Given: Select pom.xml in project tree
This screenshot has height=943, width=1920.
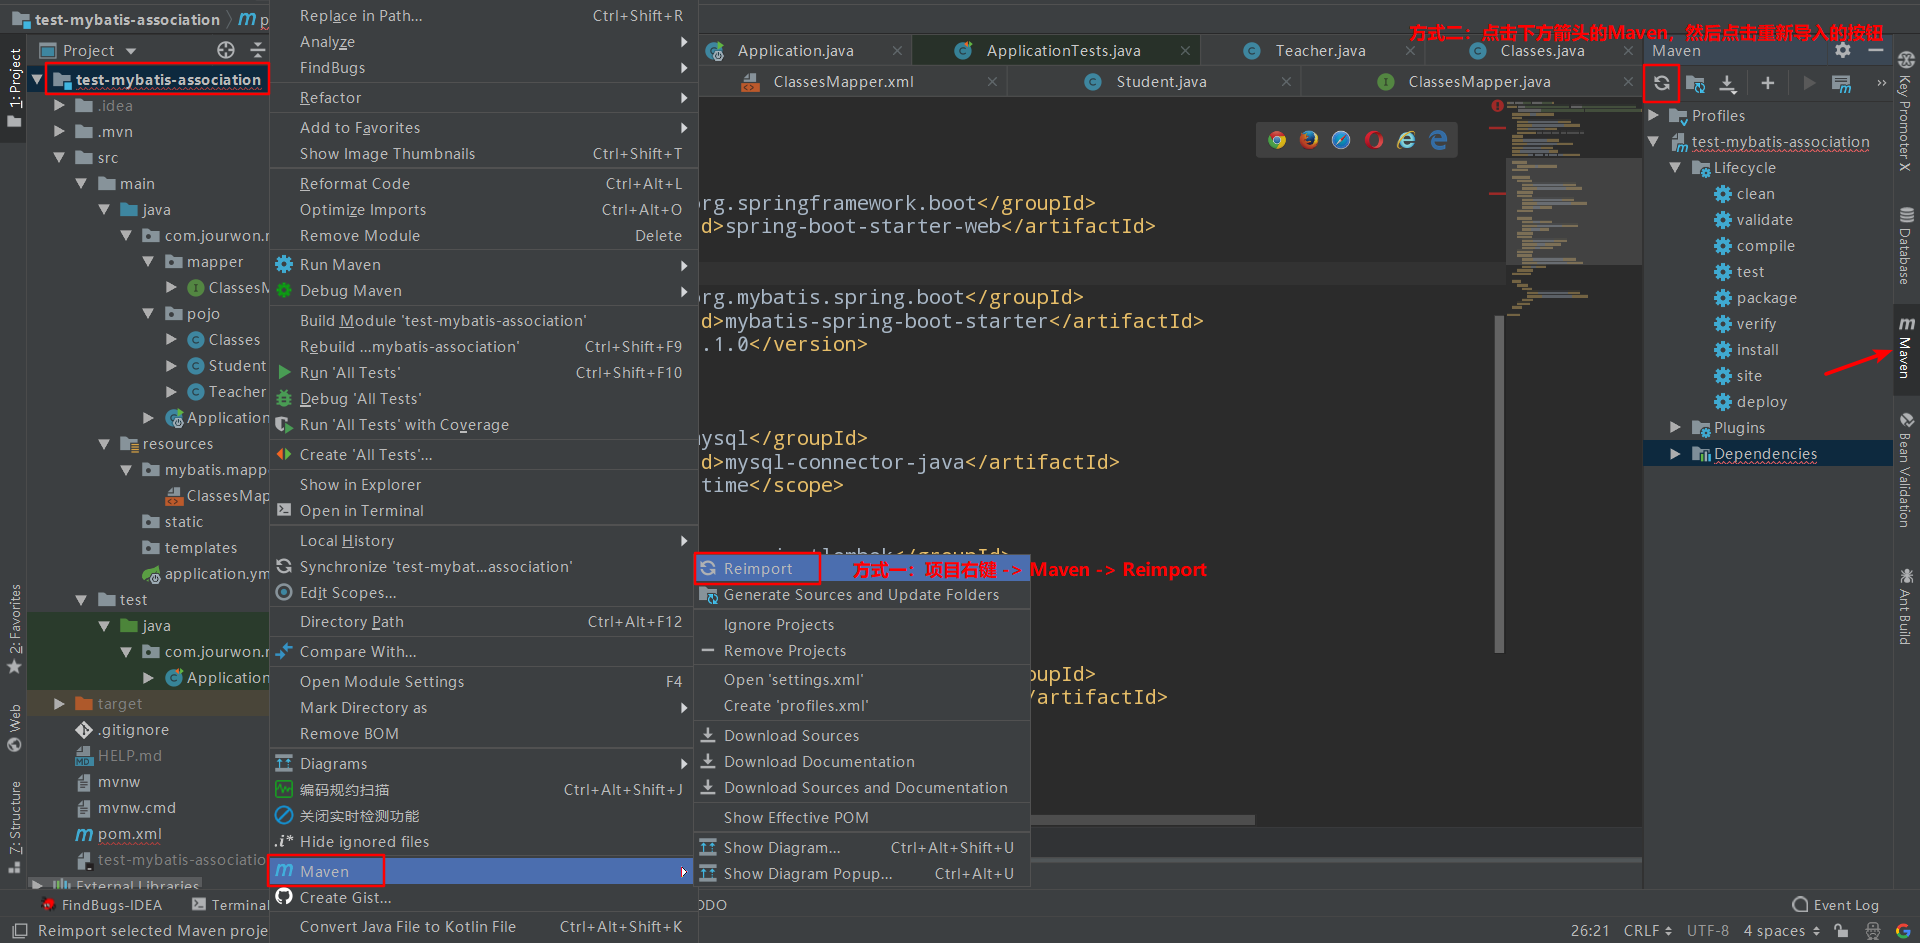Looking at the screenshot, I should 129,834.
